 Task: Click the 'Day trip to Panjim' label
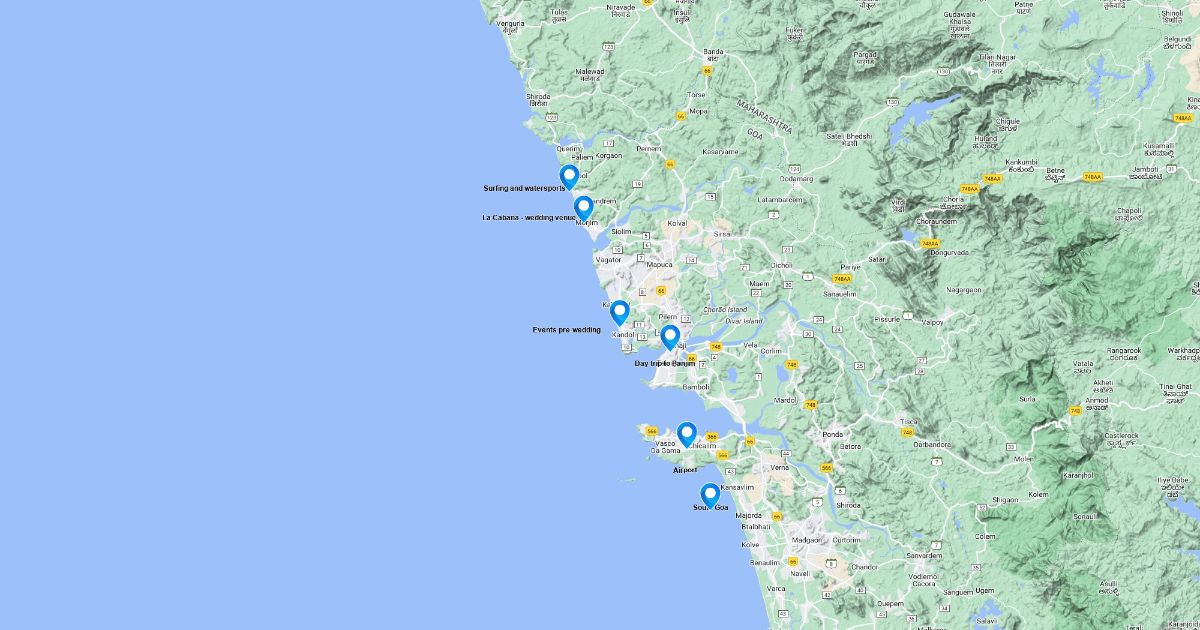coord(665,363)
